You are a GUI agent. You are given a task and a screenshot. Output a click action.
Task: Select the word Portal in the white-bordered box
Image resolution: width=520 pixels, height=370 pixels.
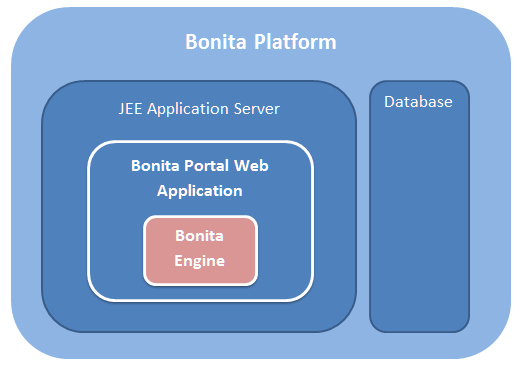pos(207,166)
